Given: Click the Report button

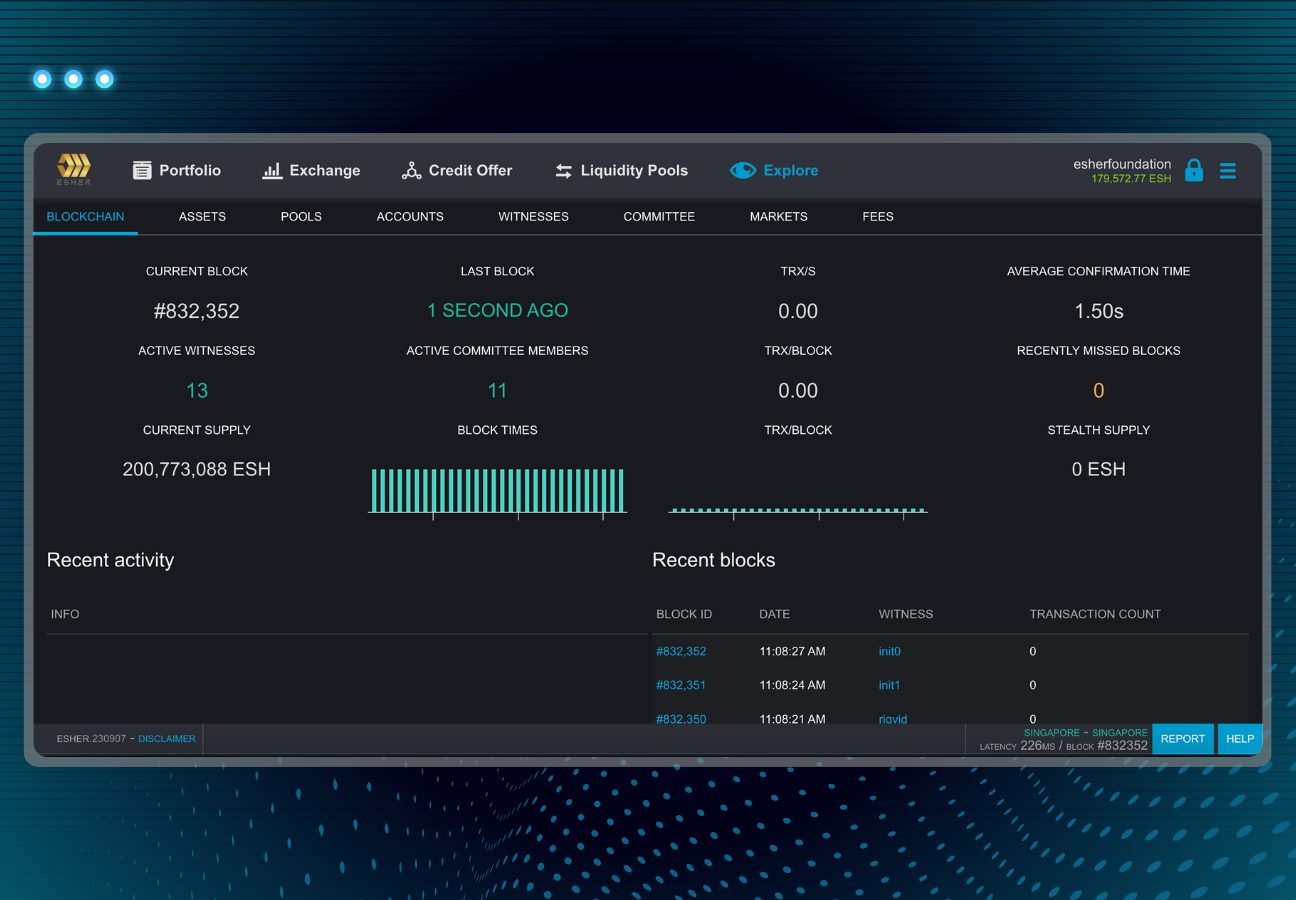Looking at the screenshot, I should (1183, 739).
